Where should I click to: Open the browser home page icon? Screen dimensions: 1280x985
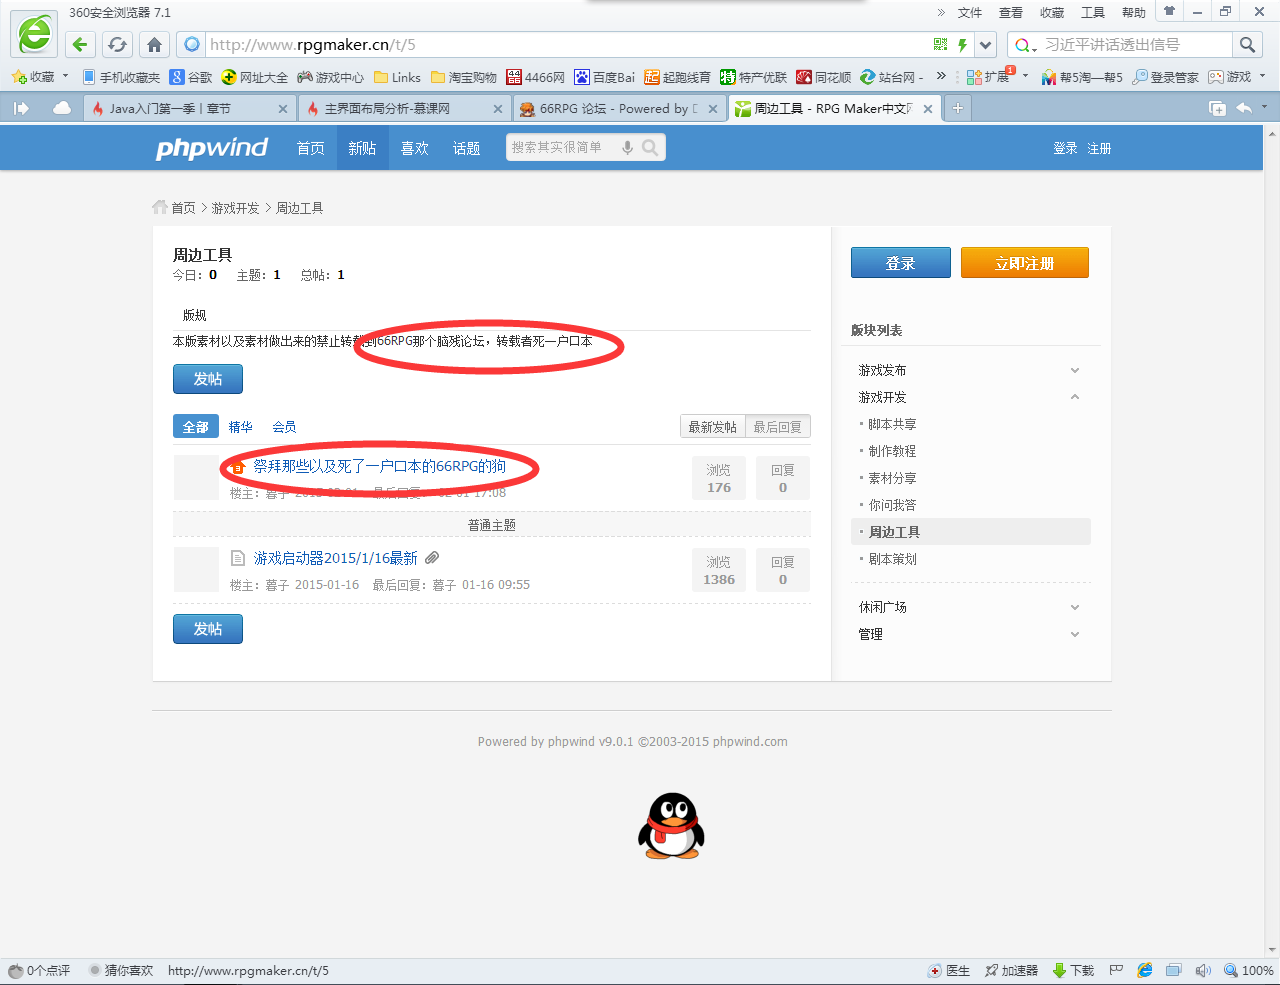click(154, 44)
